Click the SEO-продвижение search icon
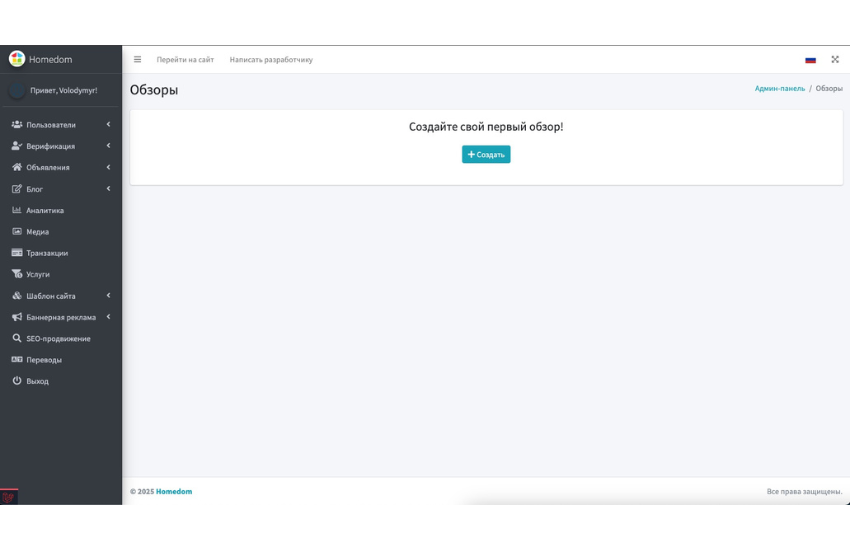Viewport: 850px width, 550px height. point(17,339)
